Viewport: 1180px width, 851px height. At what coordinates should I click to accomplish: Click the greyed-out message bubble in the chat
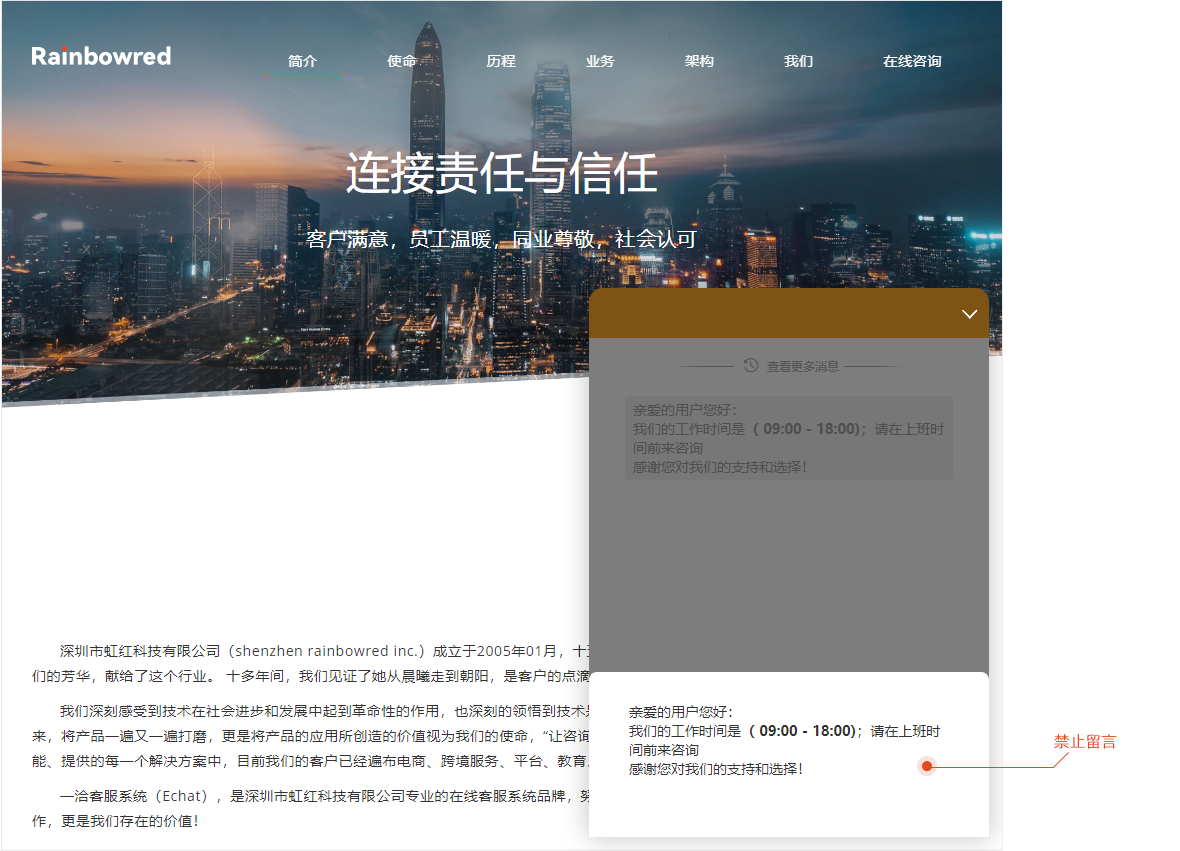[788, 438]
